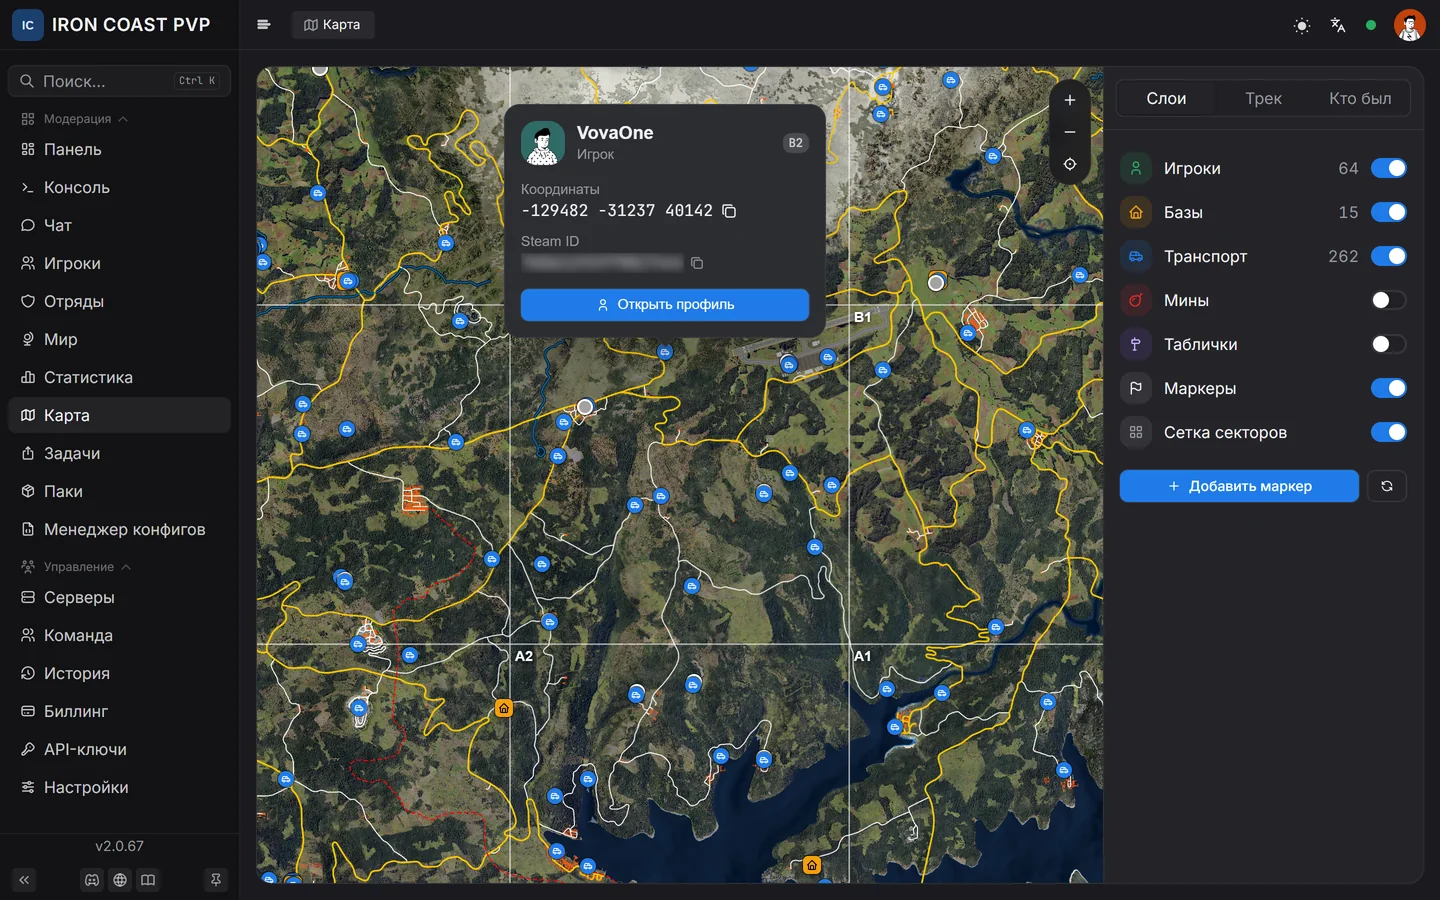Toggle the Сетка секторов grid switch

click(1388, 432)
